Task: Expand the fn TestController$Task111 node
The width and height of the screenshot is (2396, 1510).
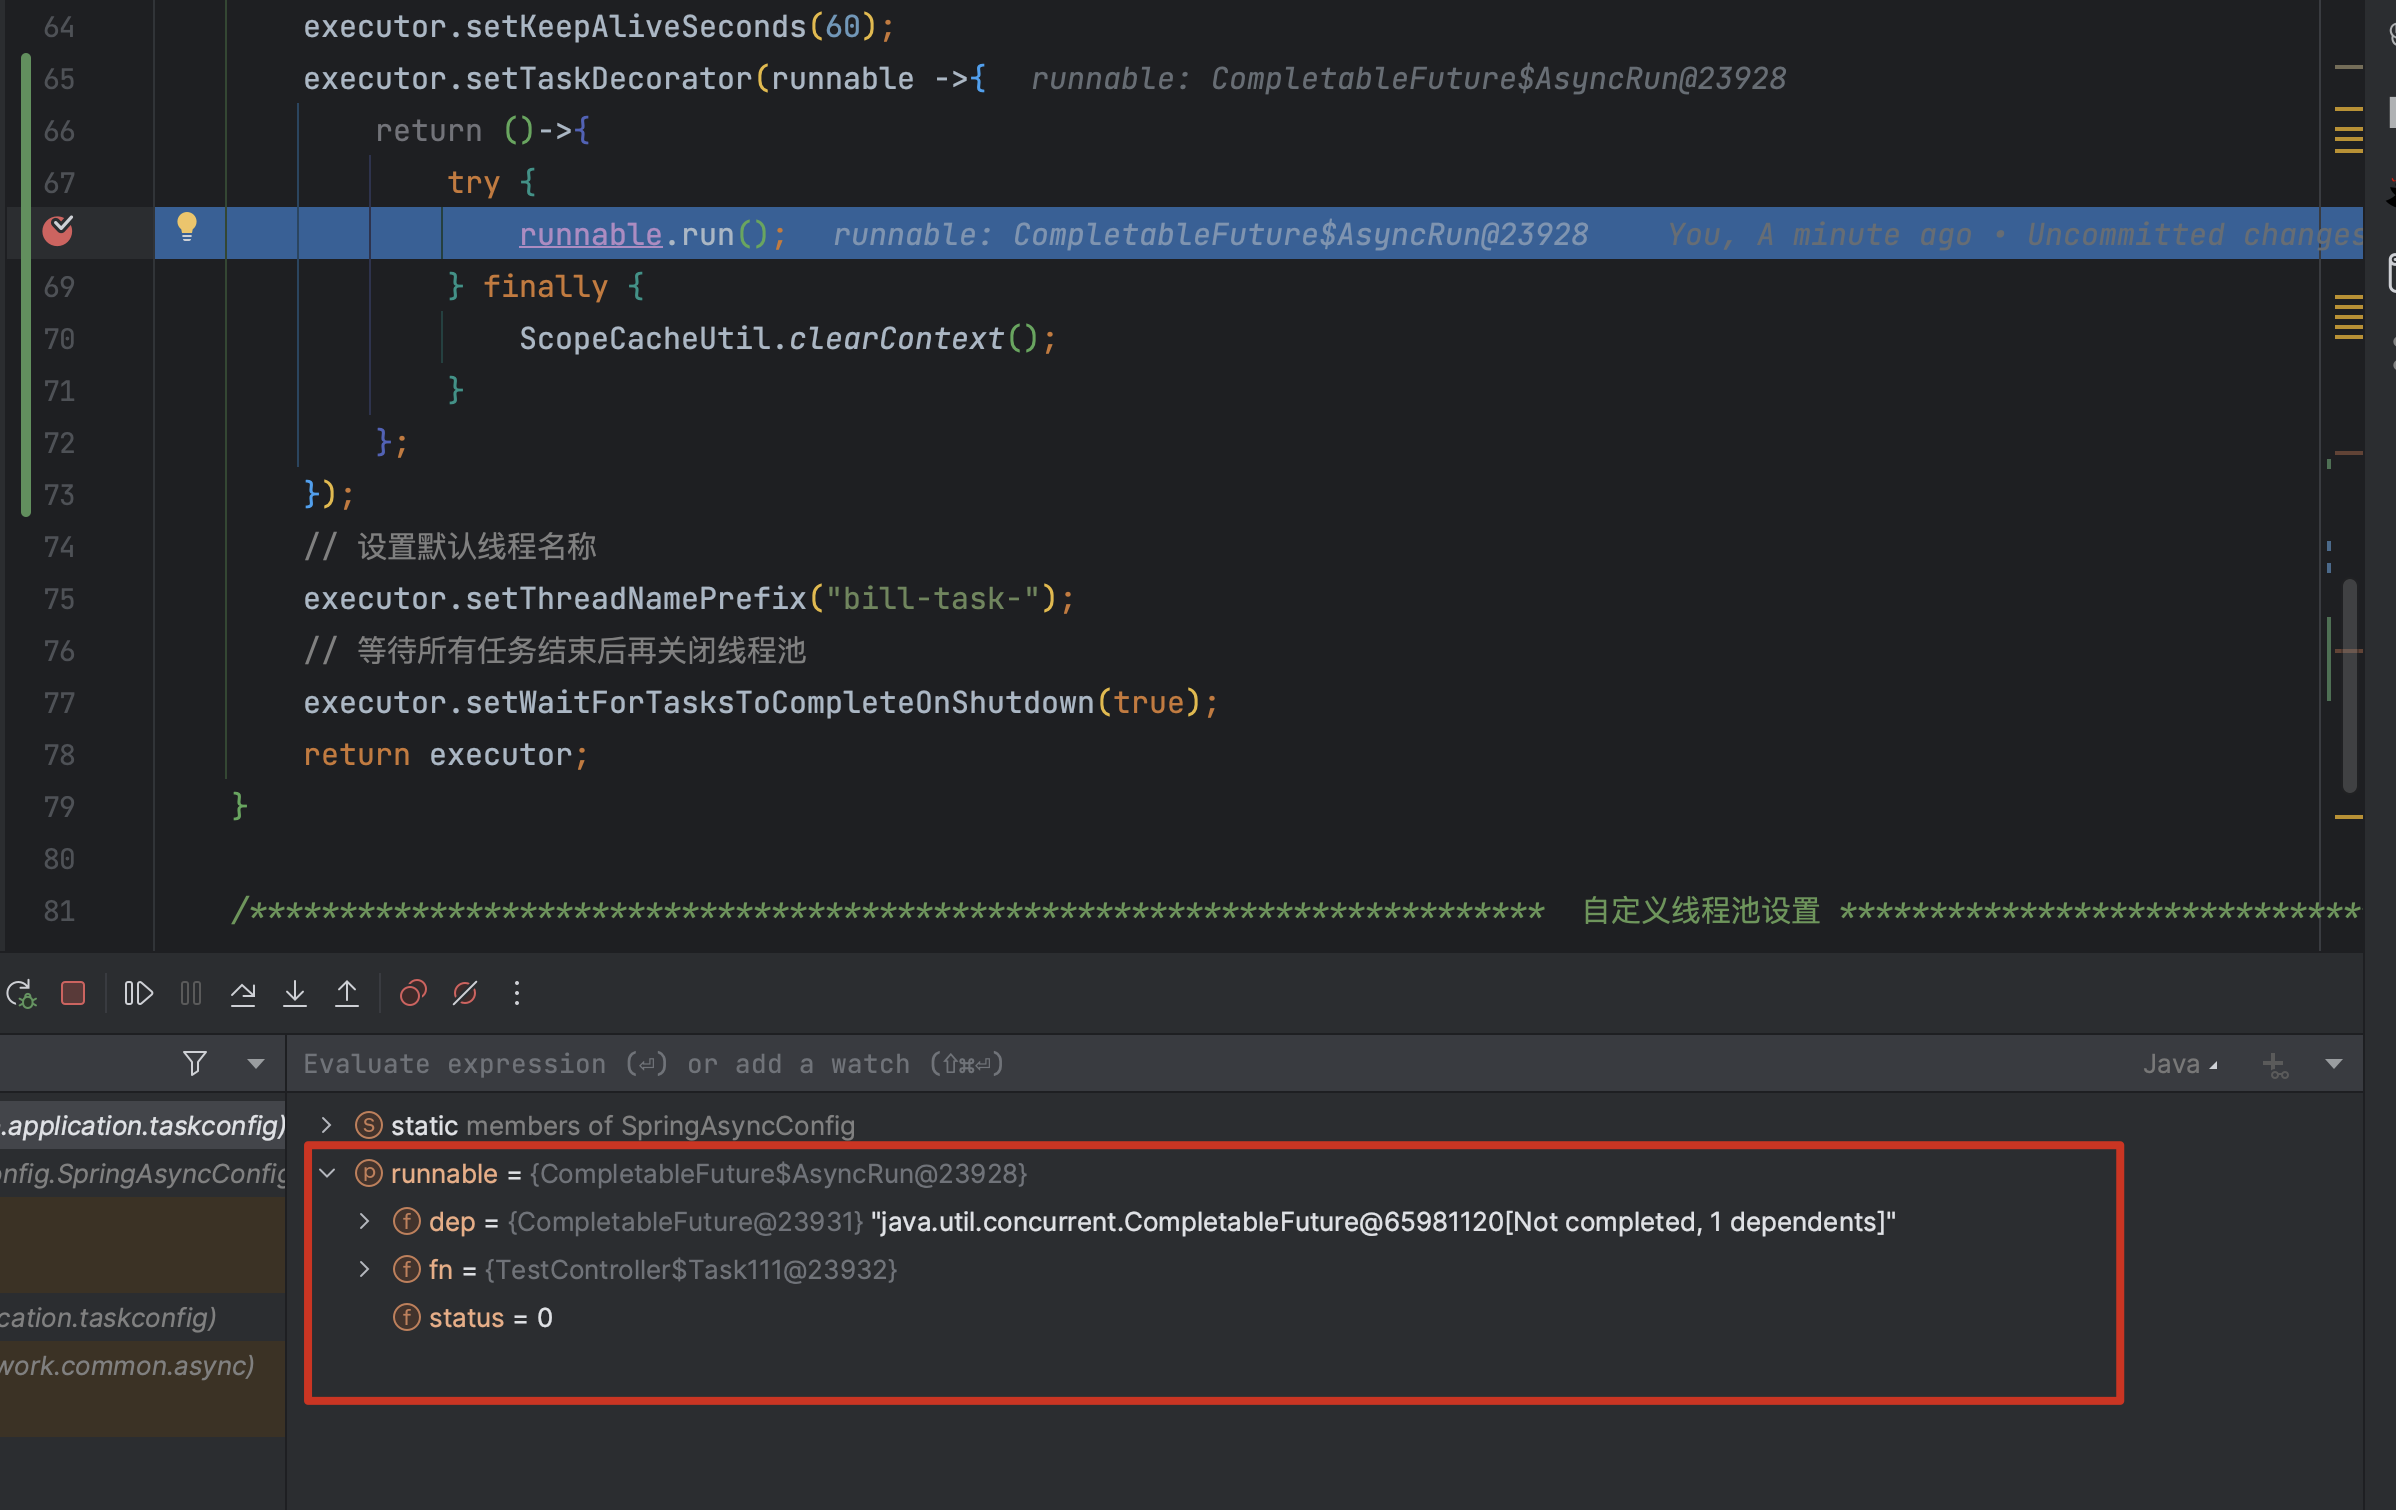Action: point(365,1269)
